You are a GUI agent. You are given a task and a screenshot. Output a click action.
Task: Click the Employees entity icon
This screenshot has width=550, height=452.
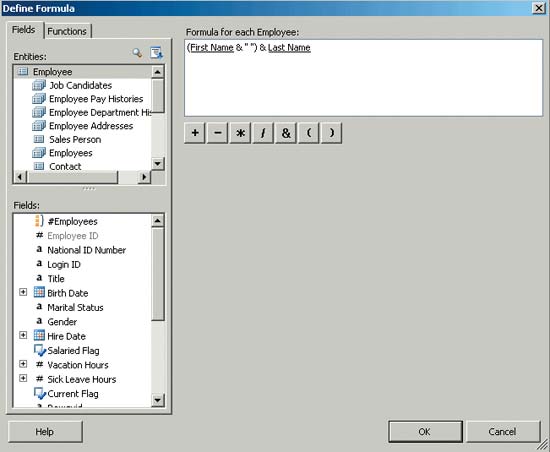tap(39, 153)
